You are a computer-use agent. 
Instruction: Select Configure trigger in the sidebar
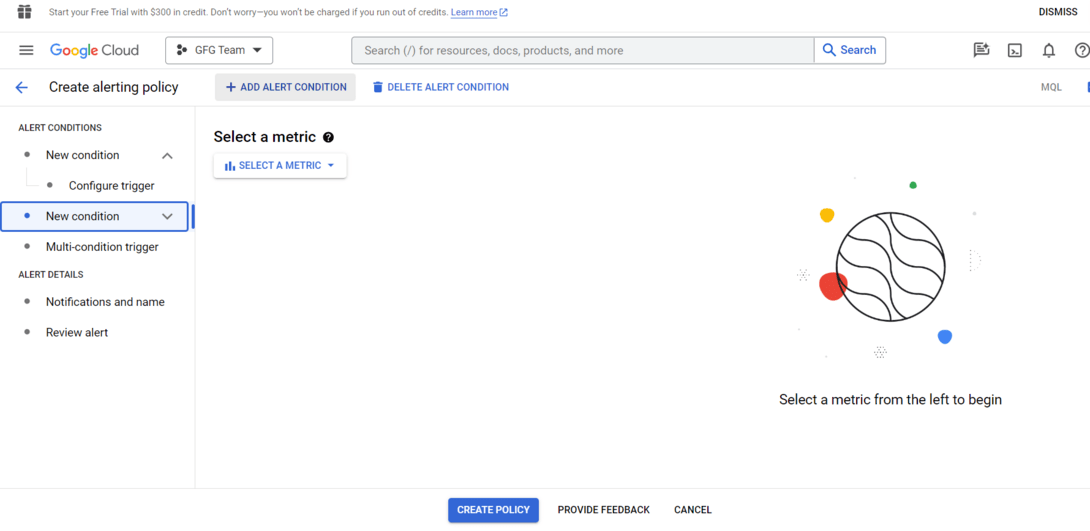point(111,186)
